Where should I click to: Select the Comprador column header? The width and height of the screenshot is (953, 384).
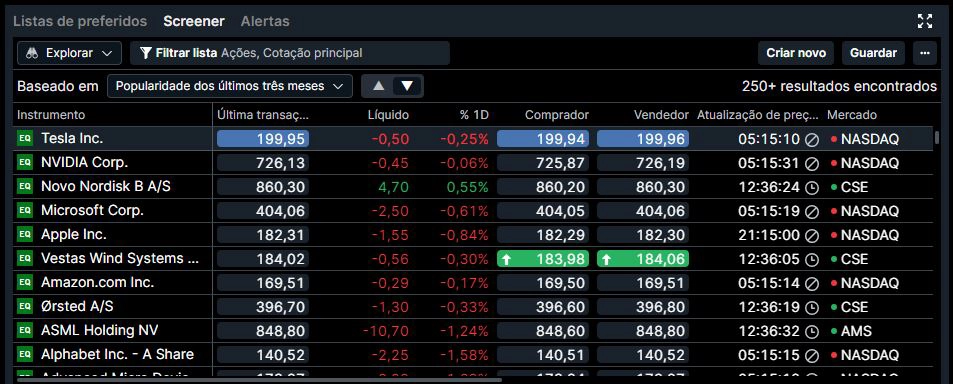tap(557, 115)
